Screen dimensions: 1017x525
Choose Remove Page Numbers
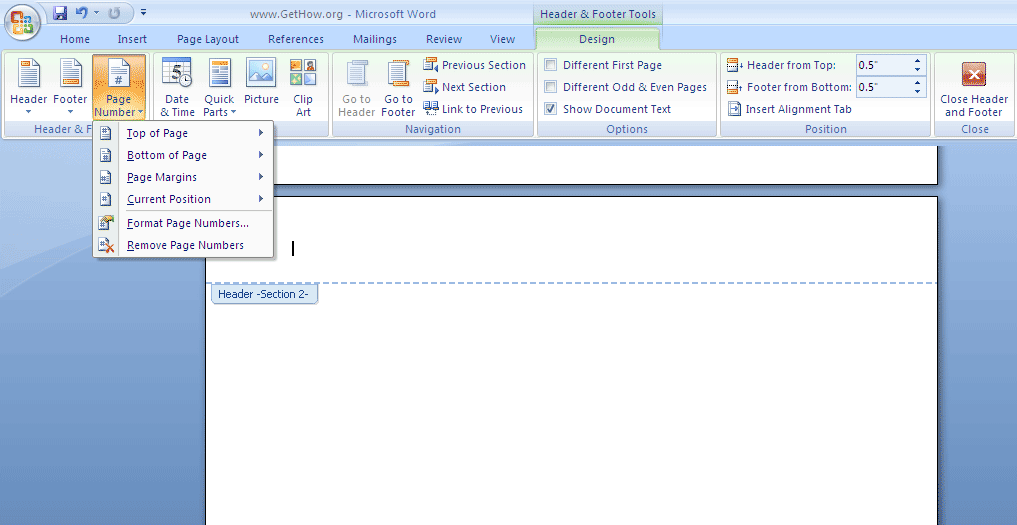[x=183, y=245]
